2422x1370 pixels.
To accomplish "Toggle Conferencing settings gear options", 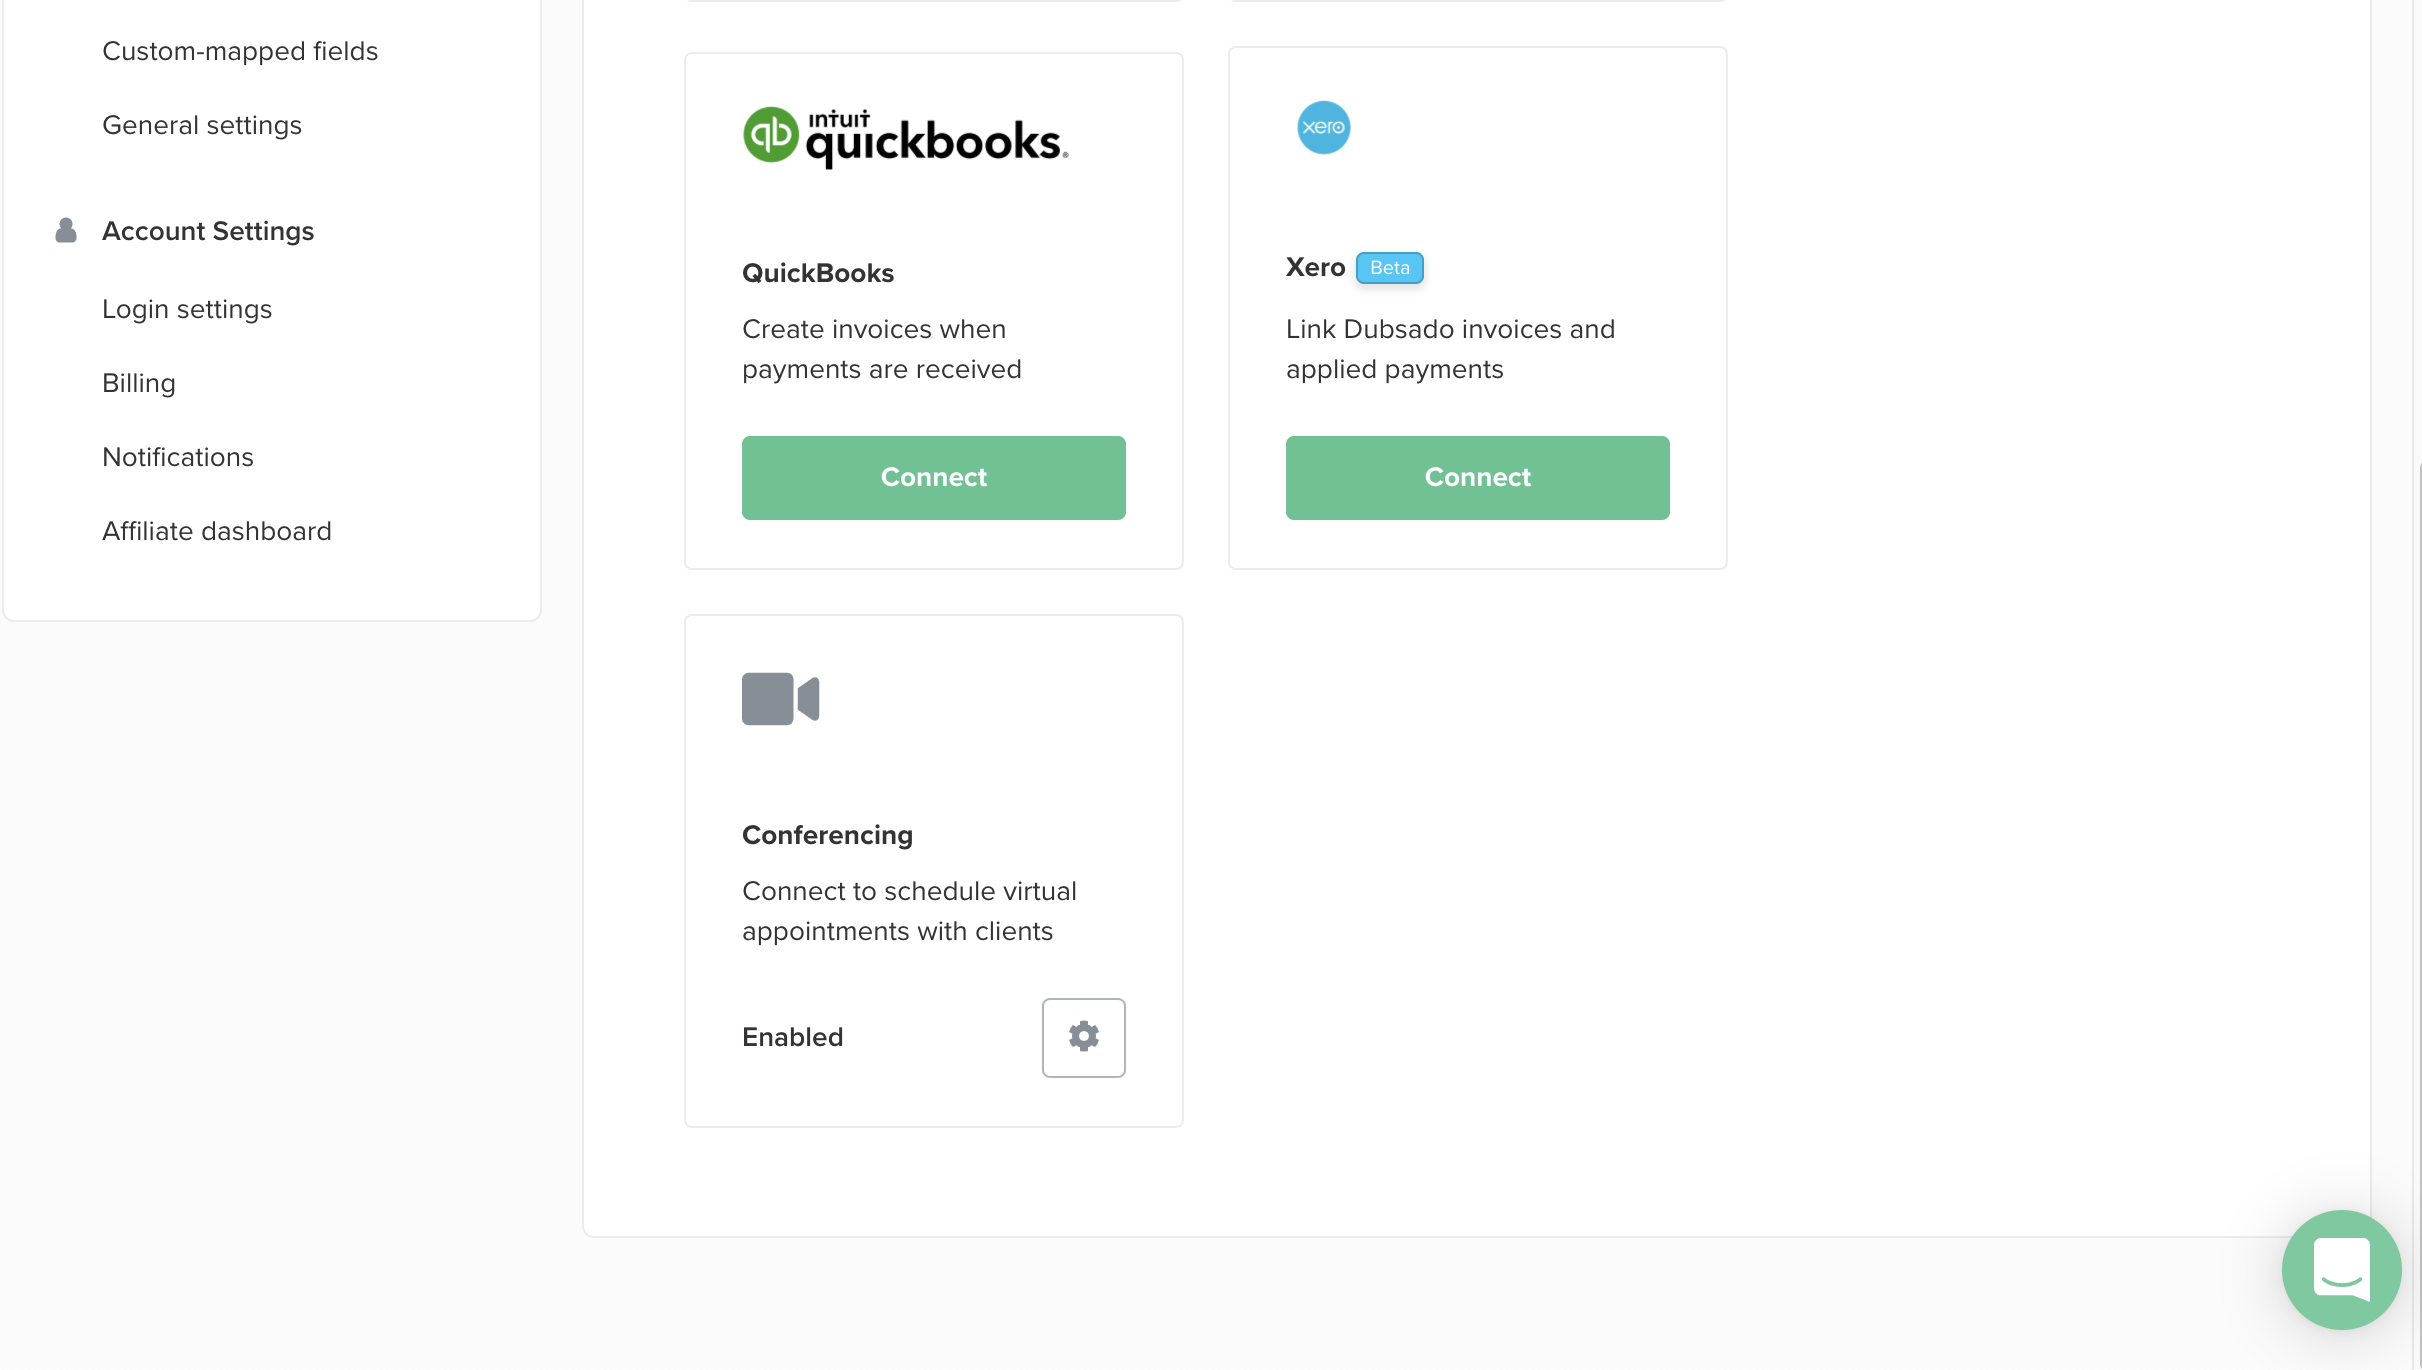I will tap(1083, 1037).
